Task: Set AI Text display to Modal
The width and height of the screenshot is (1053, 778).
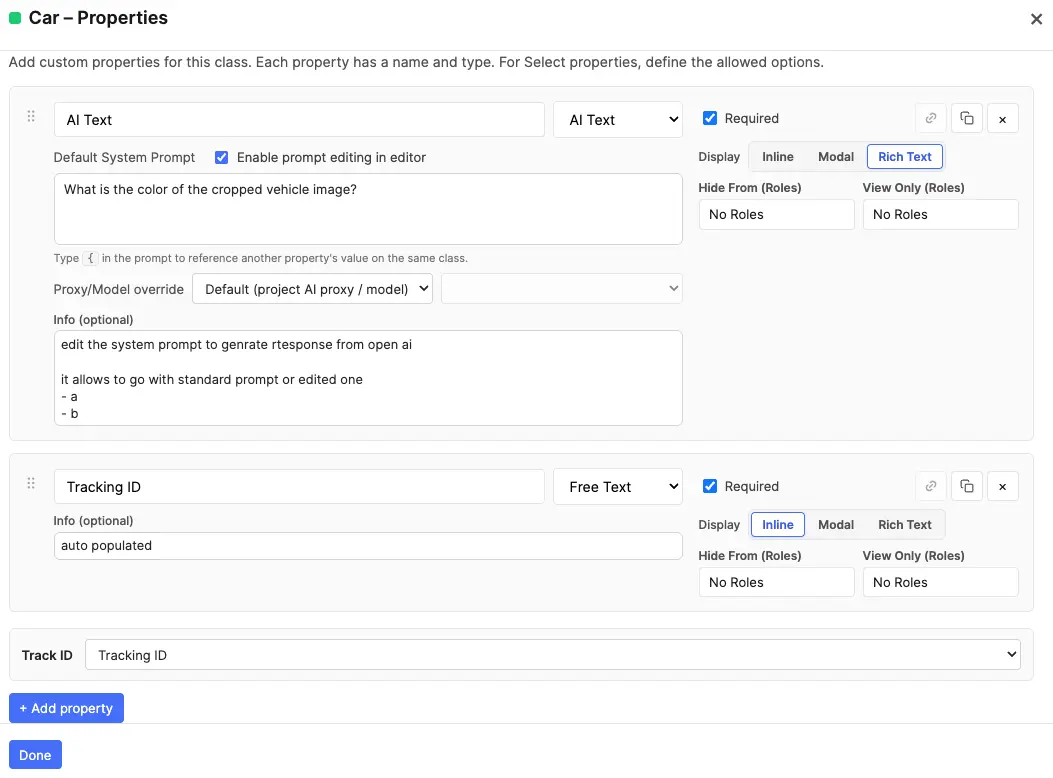Action: pyautogui.click(x=836, y=156)
